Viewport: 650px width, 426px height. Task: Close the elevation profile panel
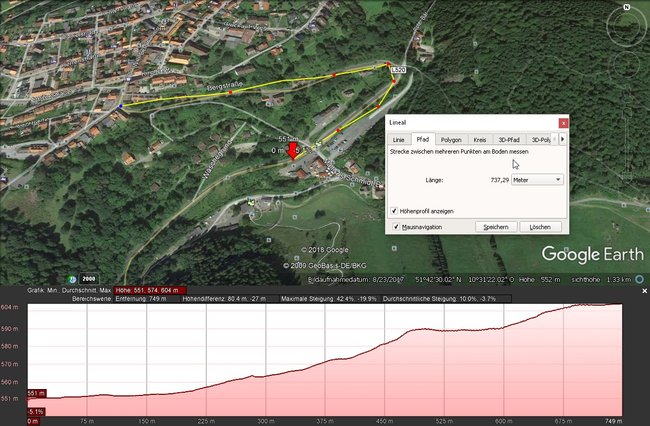pos(644,291)
